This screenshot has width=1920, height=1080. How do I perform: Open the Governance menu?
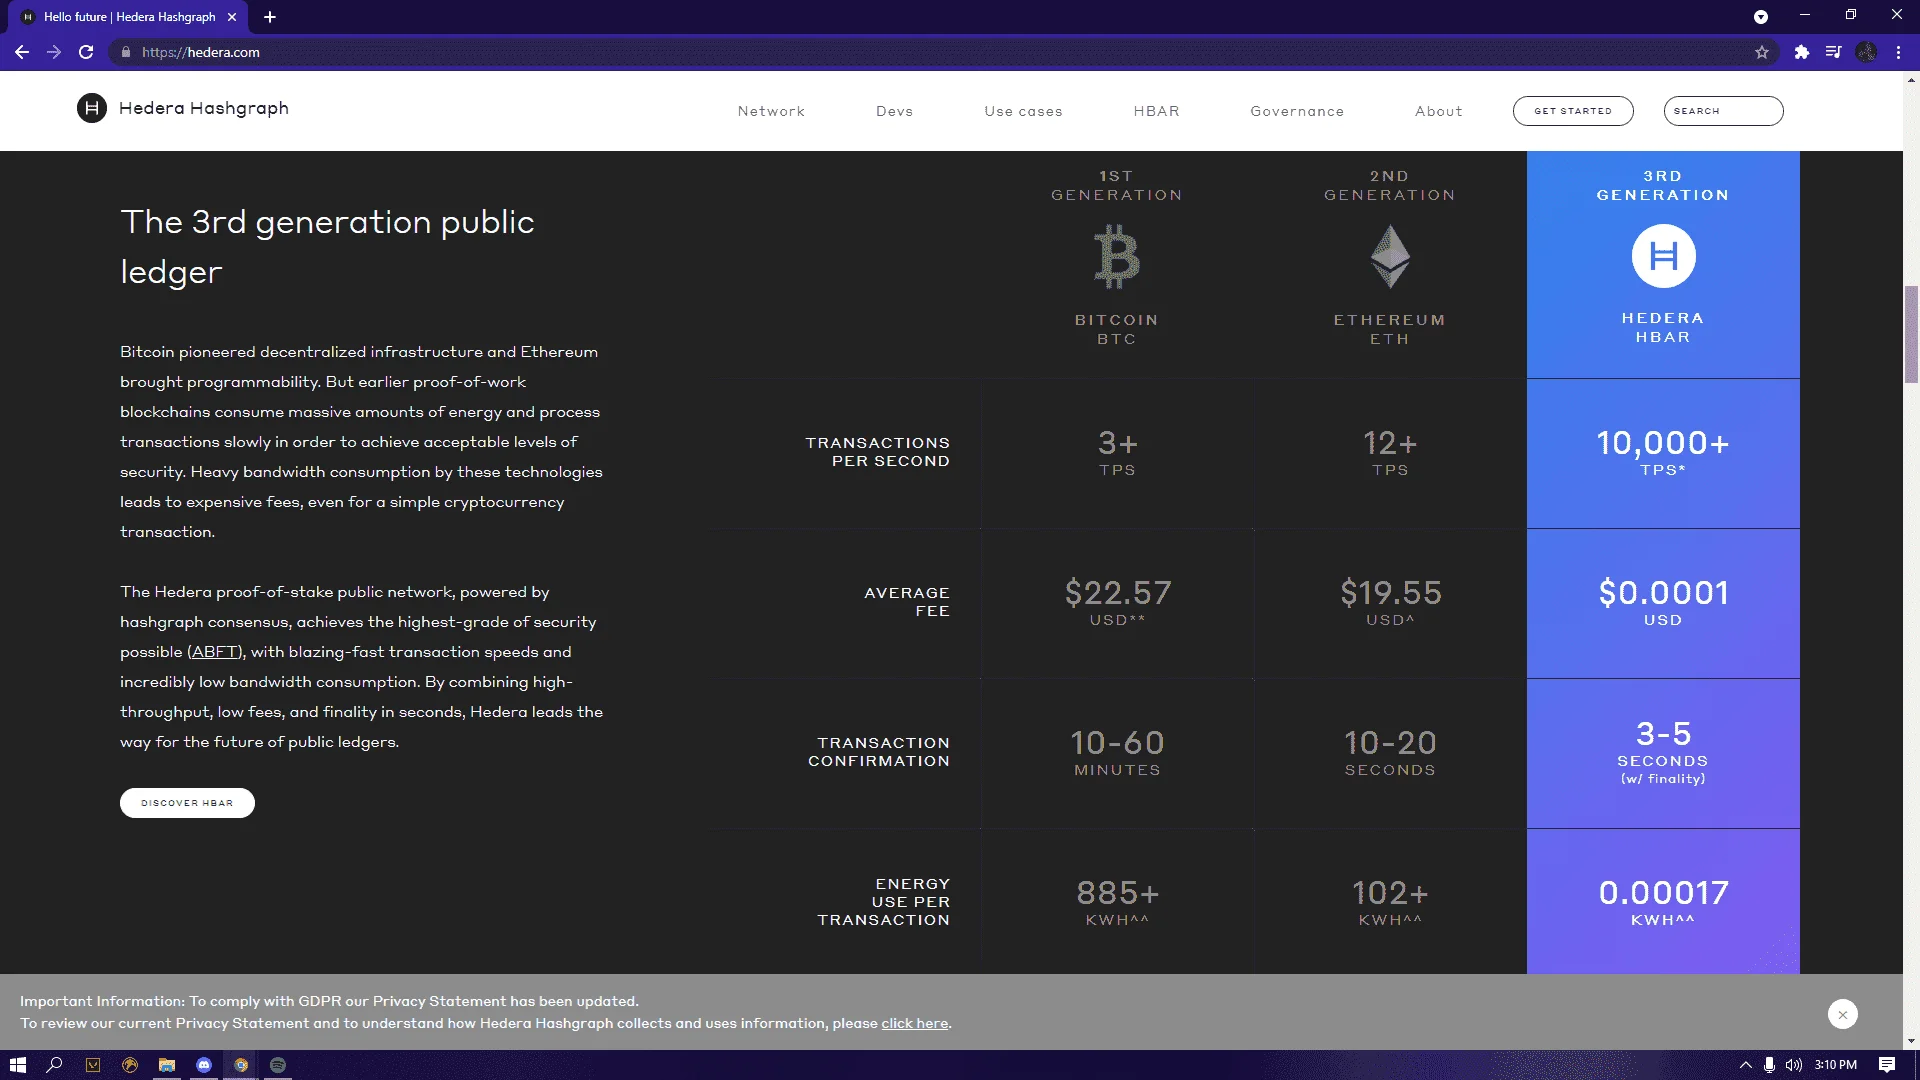1297,111
